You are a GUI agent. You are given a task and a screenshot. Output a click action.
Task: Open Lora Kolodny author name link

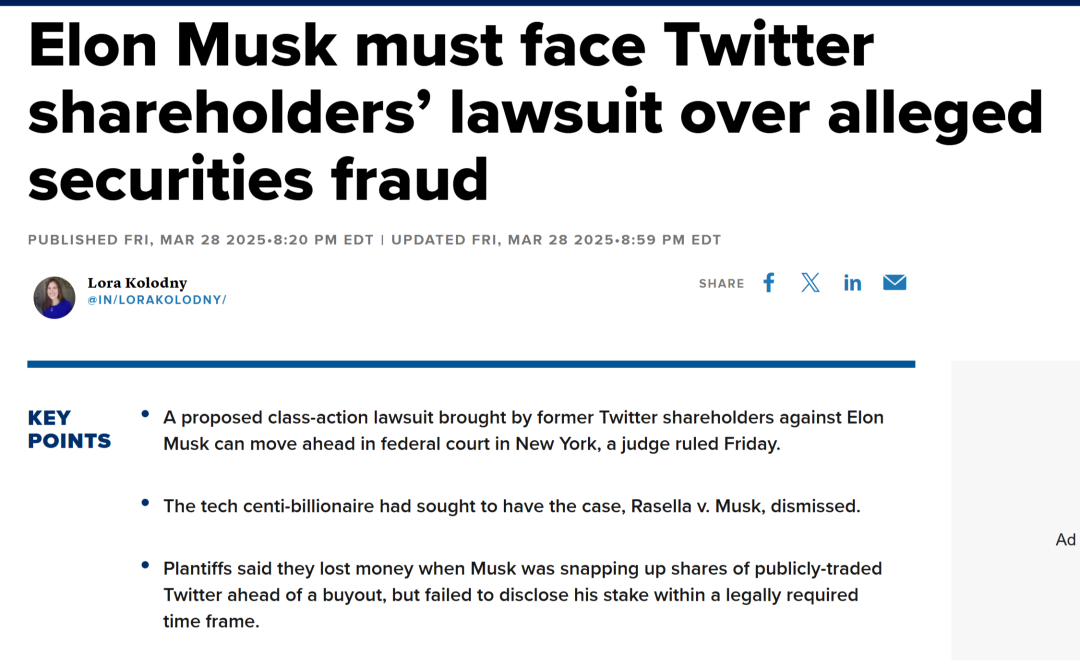pyautogui.click(x=137, y=283)
